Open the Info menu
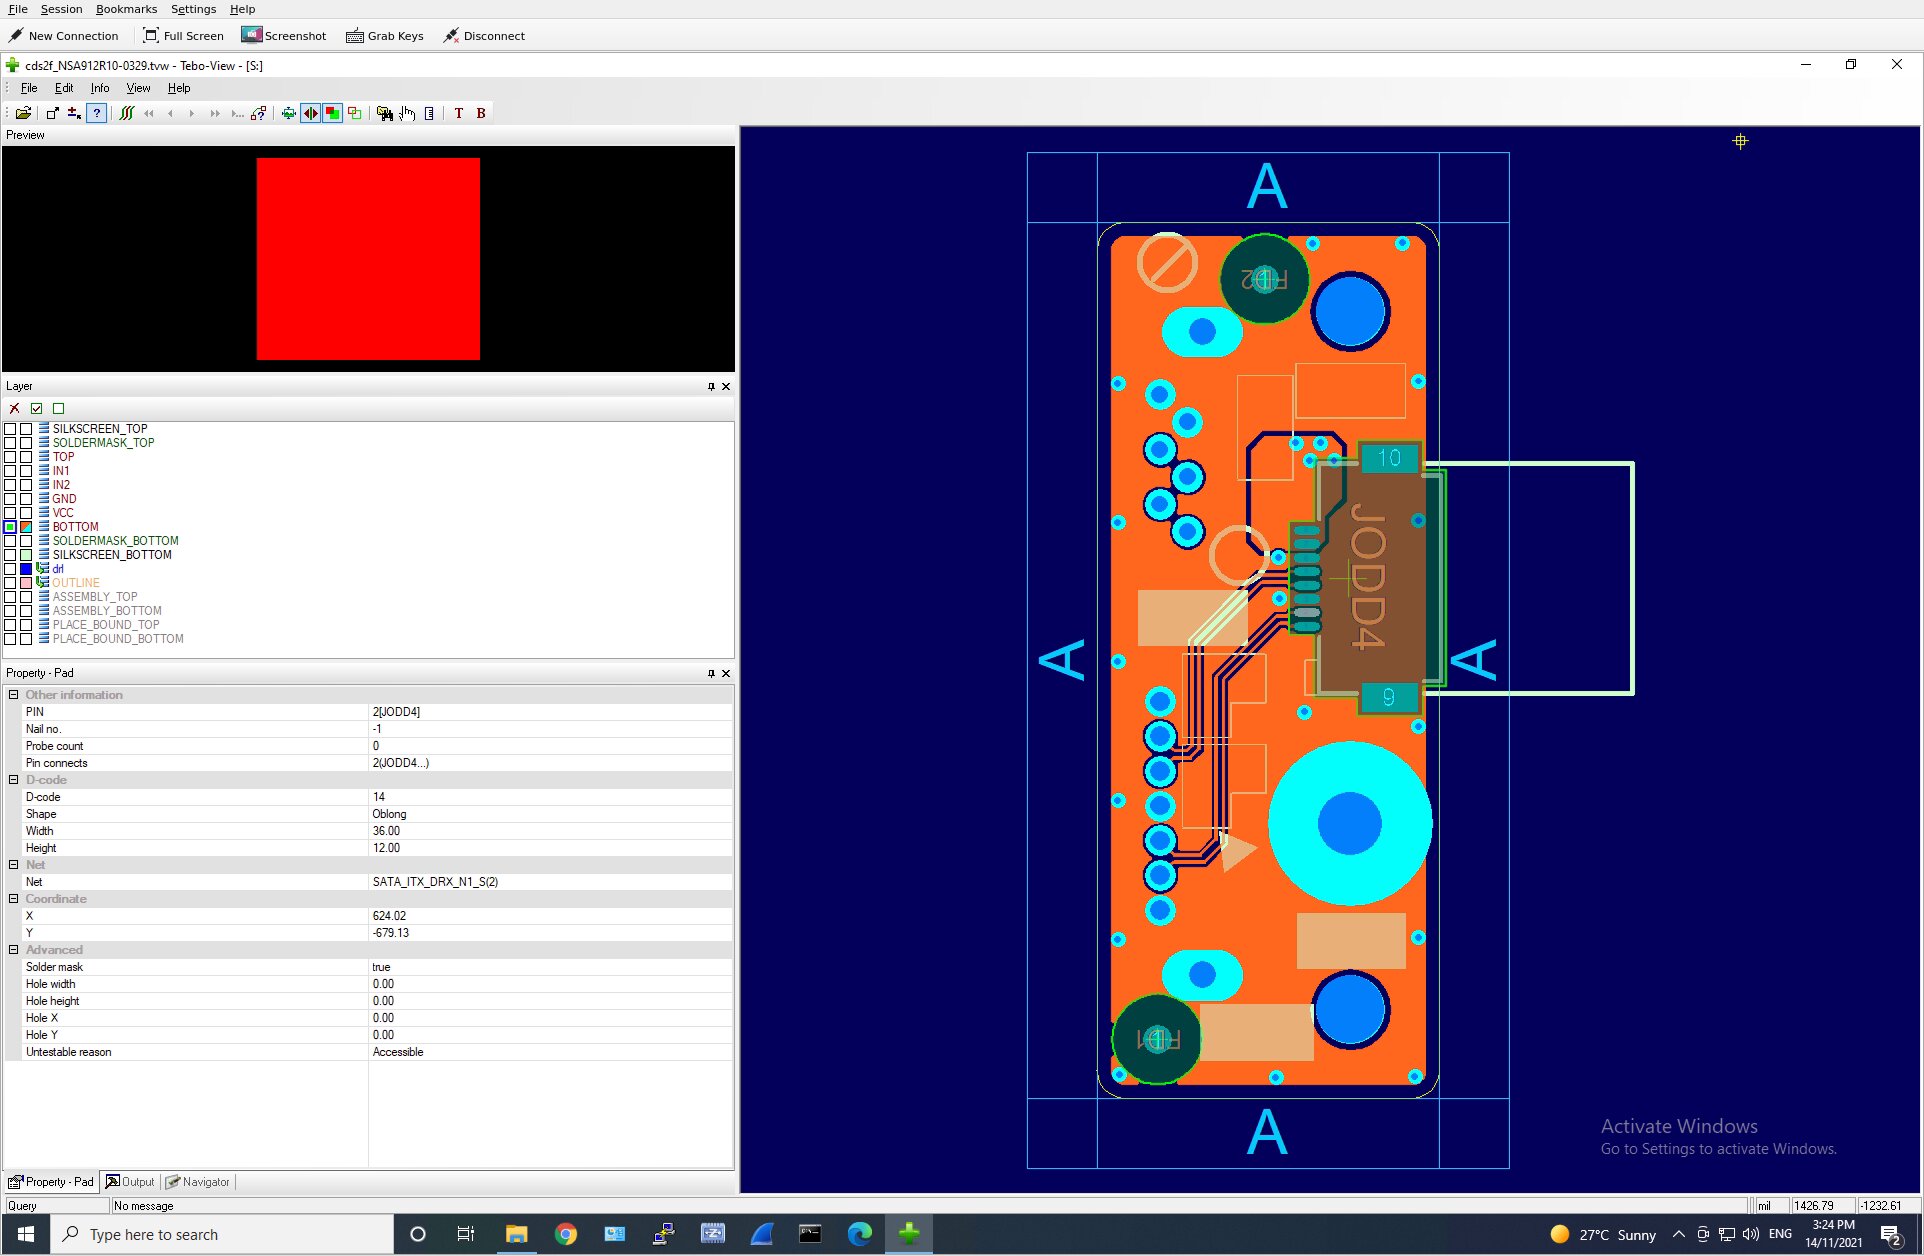The image size is (1924, 1256). coord(100,88)
